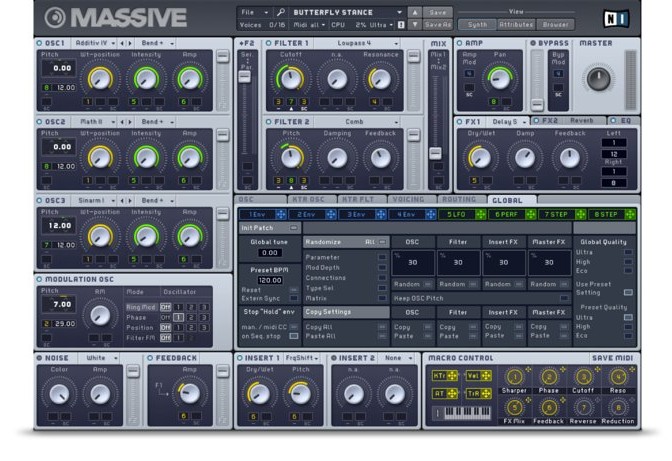
Task: Open the FX1 Delay S effect dropdown
Action: pos(508,122)
